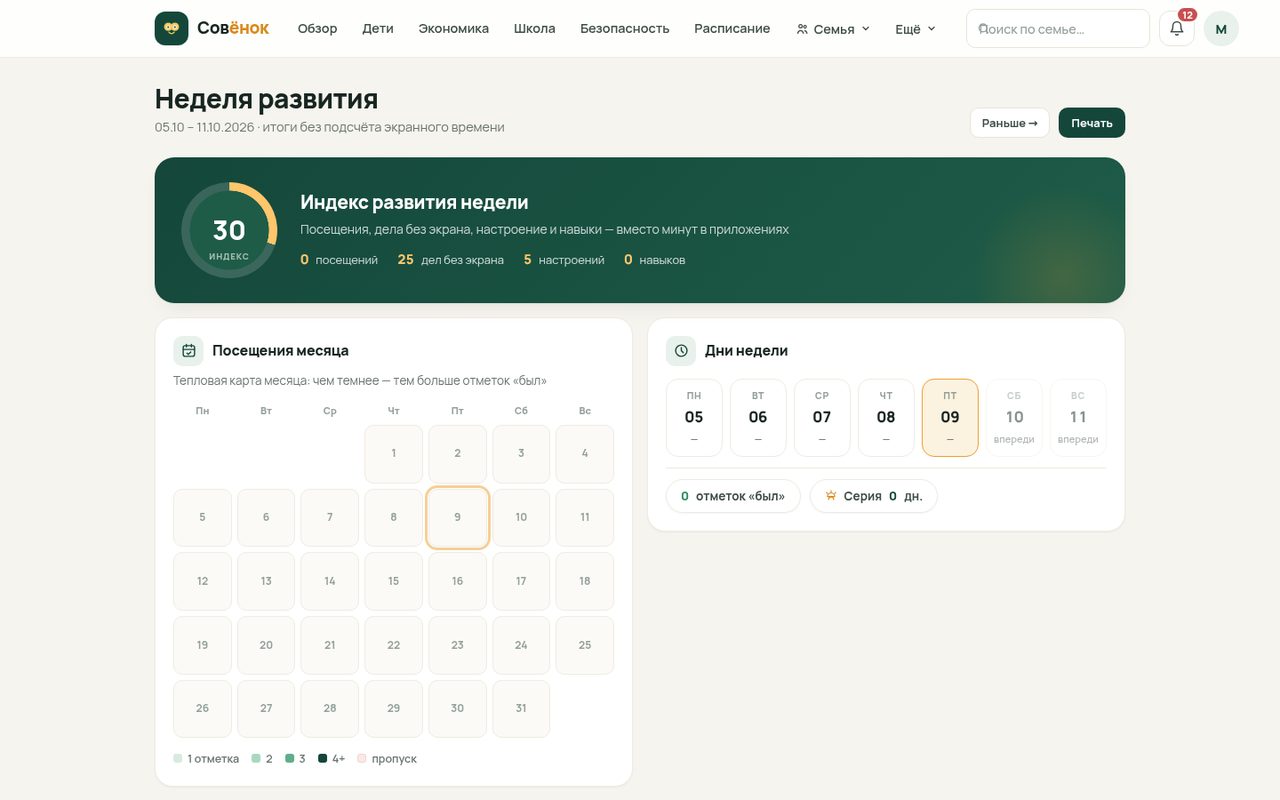Viewport: 1280px width, 800px height.
Task: Click the 25 дел без экрана stat
Action: pyautogui.click(x=450, y=260)
